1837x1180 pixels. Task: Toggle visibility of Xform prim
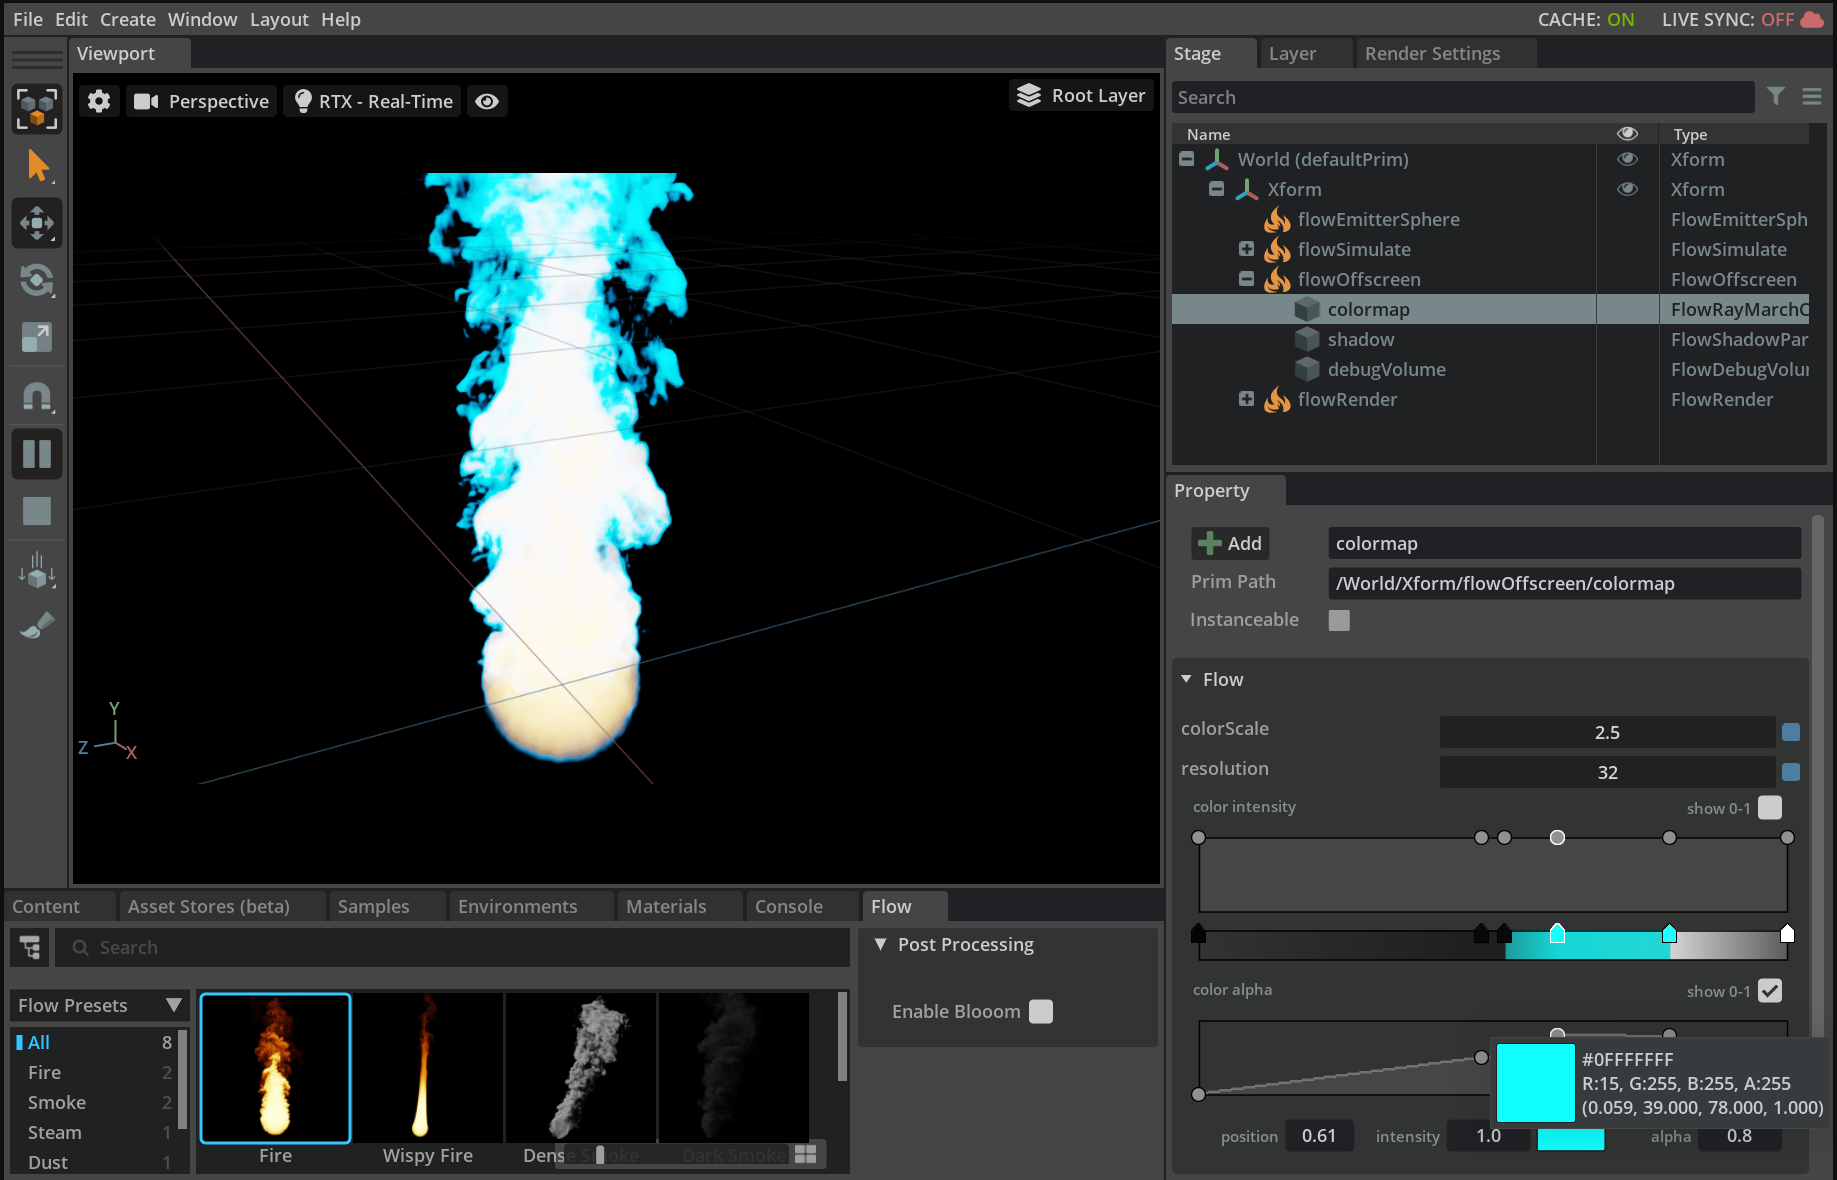point(1627,189)
